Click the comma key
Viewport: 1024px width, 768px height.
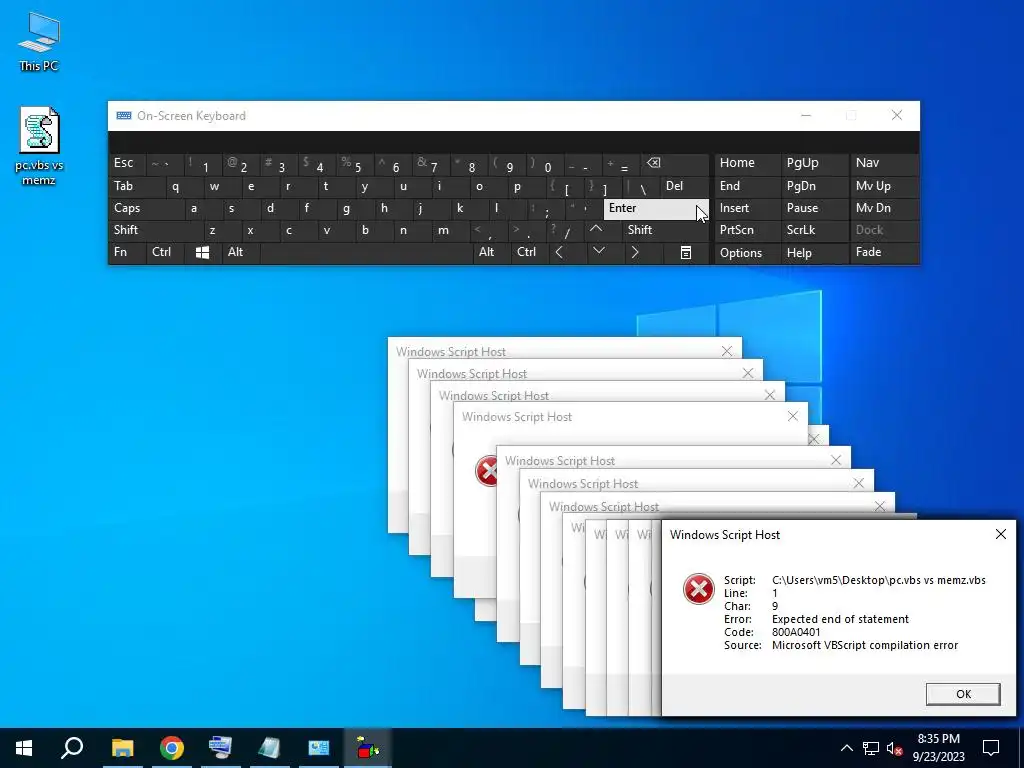pos(487,230)
